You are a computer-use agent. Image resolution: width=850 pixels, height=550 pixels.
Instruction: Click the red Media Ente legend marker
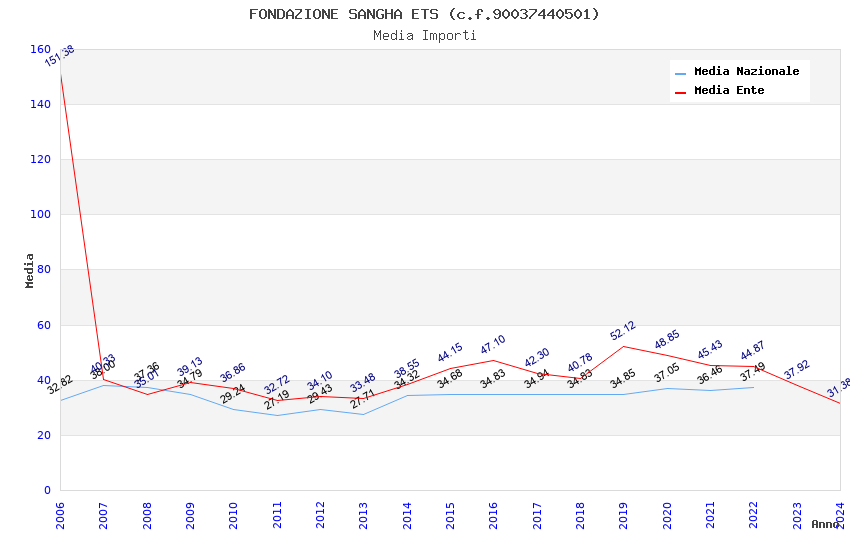click(680, 93)
